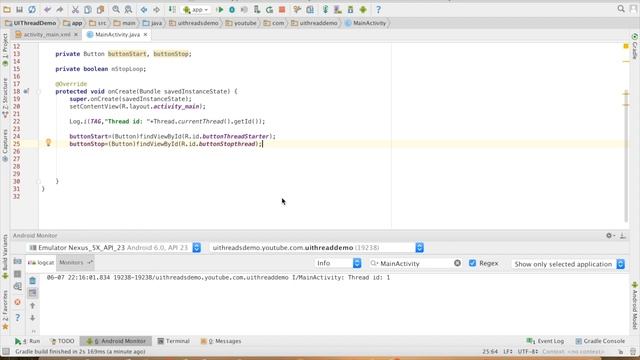Close the MainActivity.java tab
Viewport: 640px width, 360px height.
(x=145, y=35)
